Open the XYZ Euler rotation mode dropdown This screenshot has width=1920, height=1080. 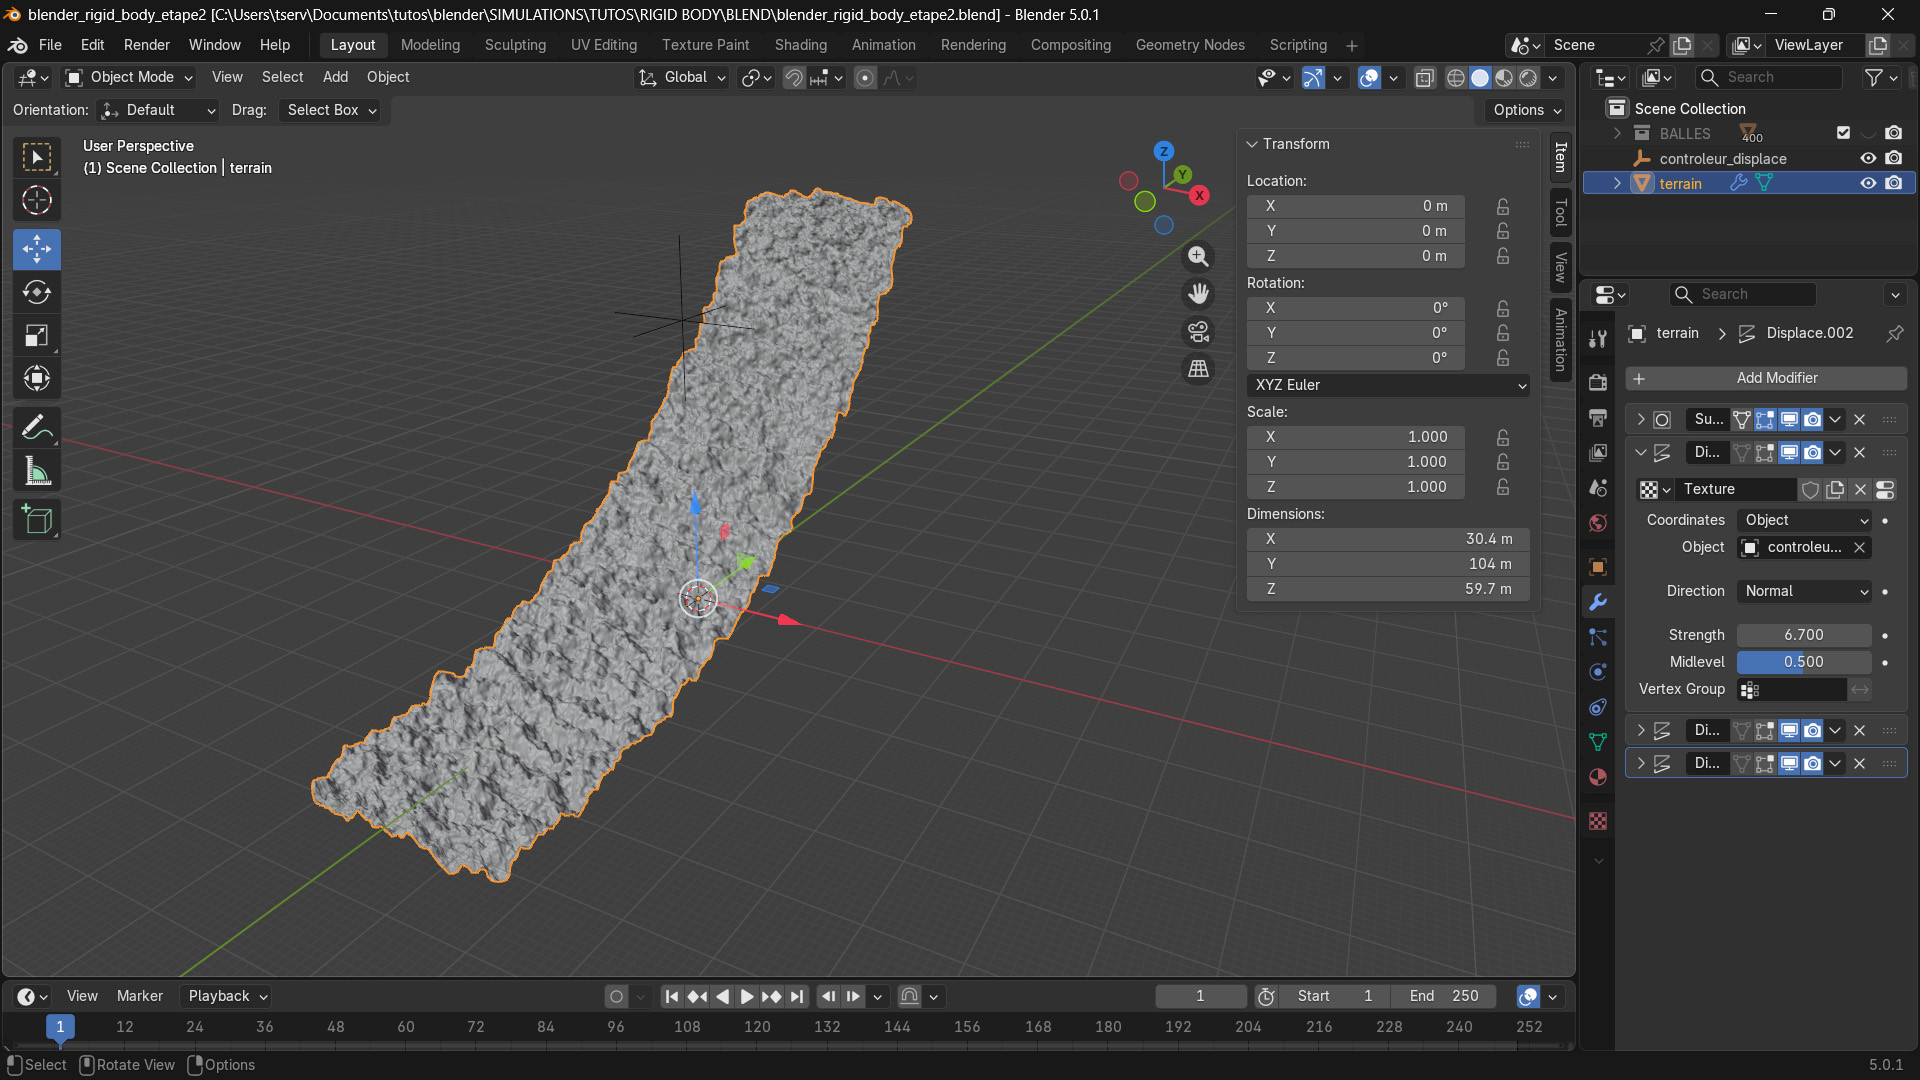1387,385
